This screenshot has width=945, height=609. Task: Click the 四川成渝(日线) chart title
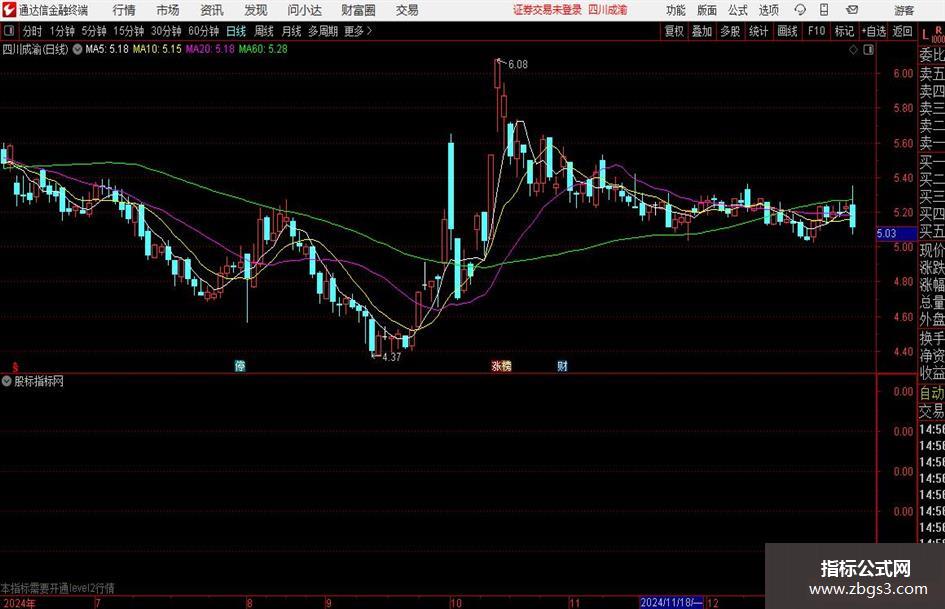pos(35,49)
